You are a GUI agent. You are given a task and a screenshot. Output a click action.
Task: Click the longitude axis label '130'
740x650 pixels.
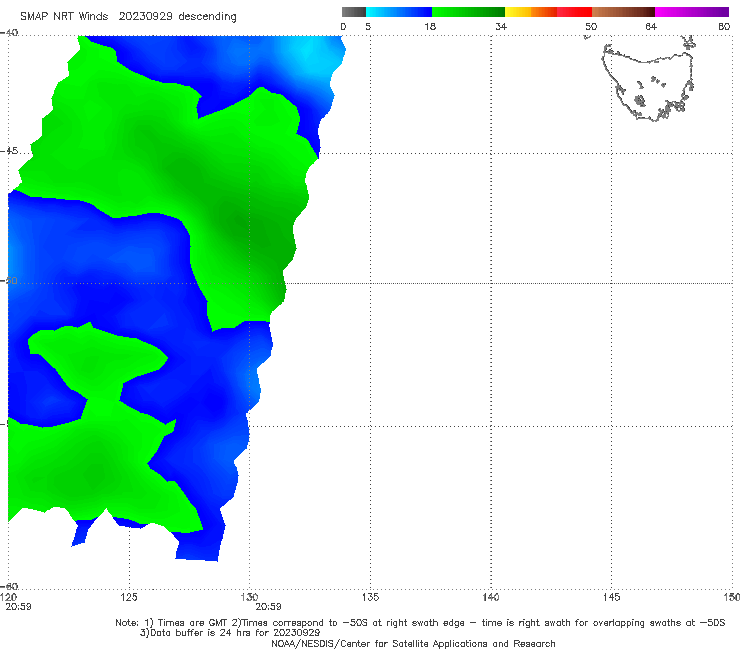click(249, 597)
